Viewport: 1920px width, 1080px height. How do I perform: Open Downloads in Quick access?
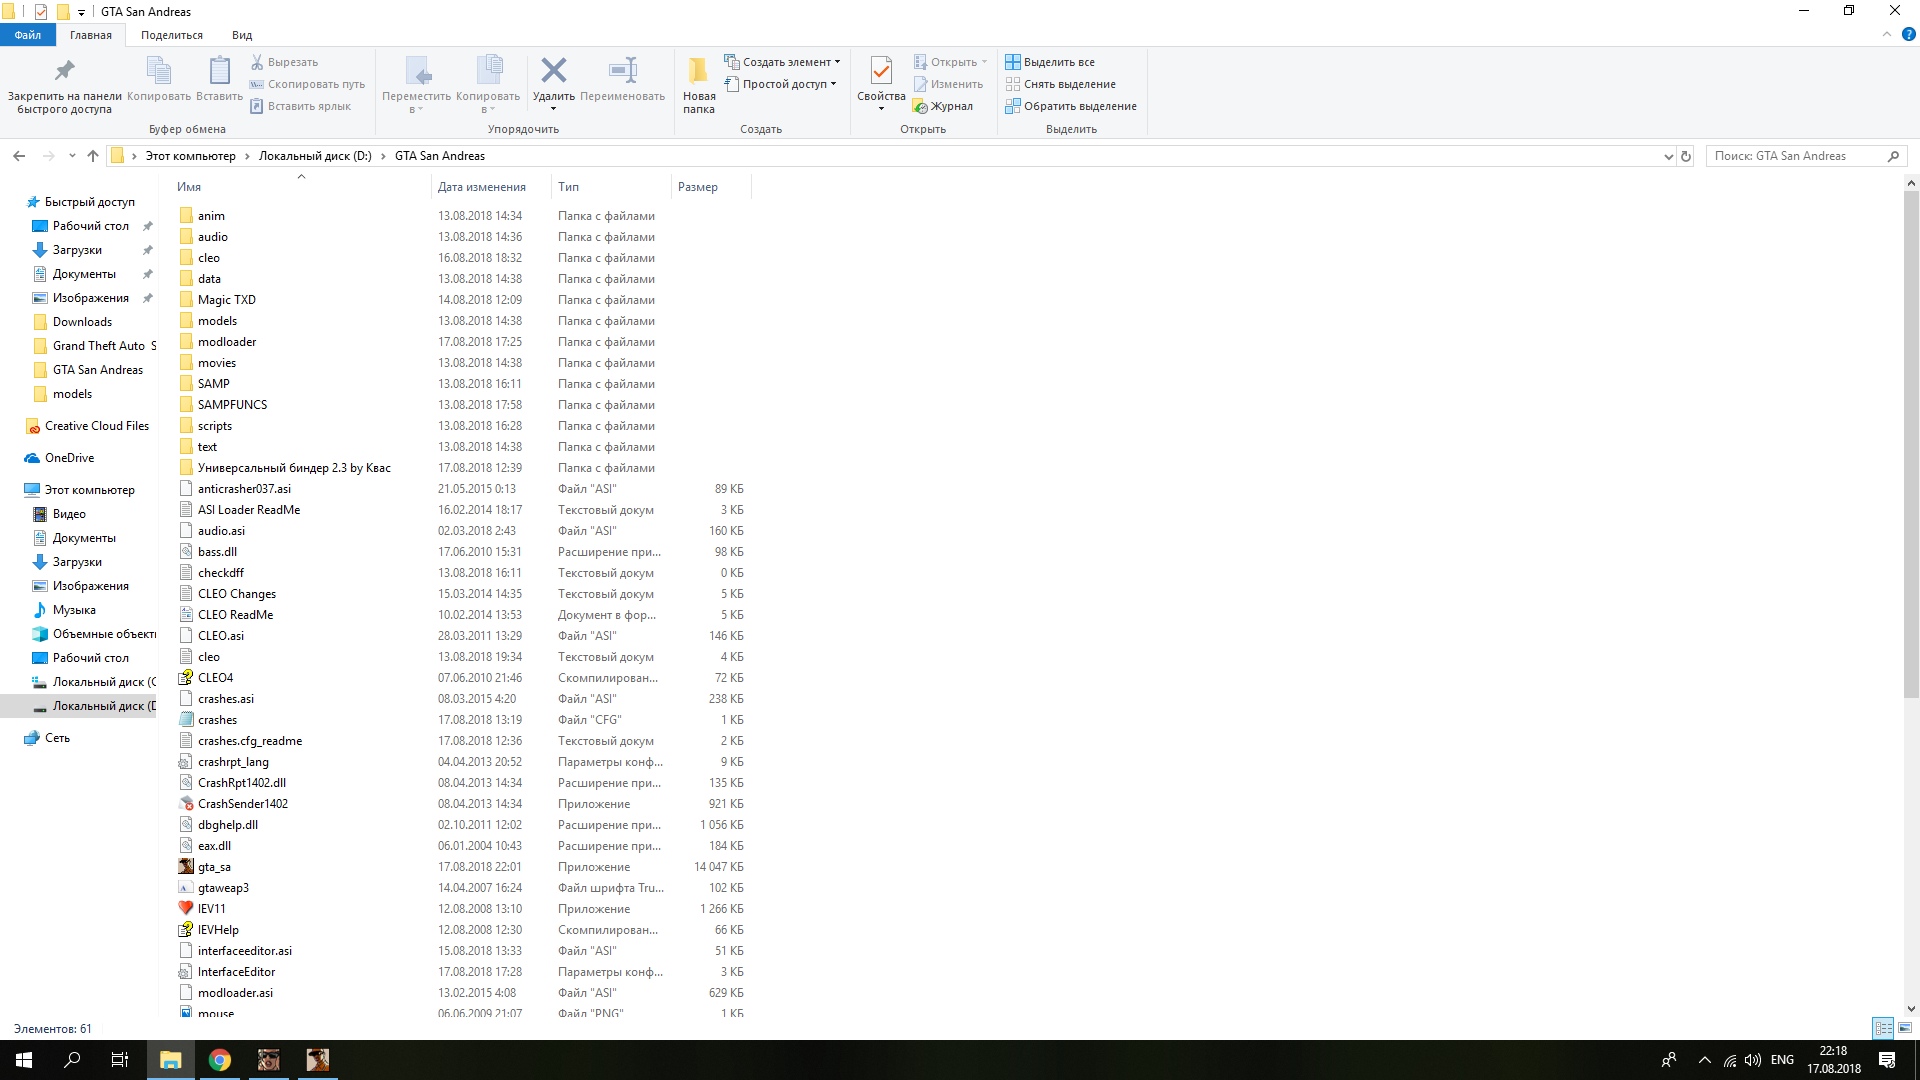[x=82, y=322]
